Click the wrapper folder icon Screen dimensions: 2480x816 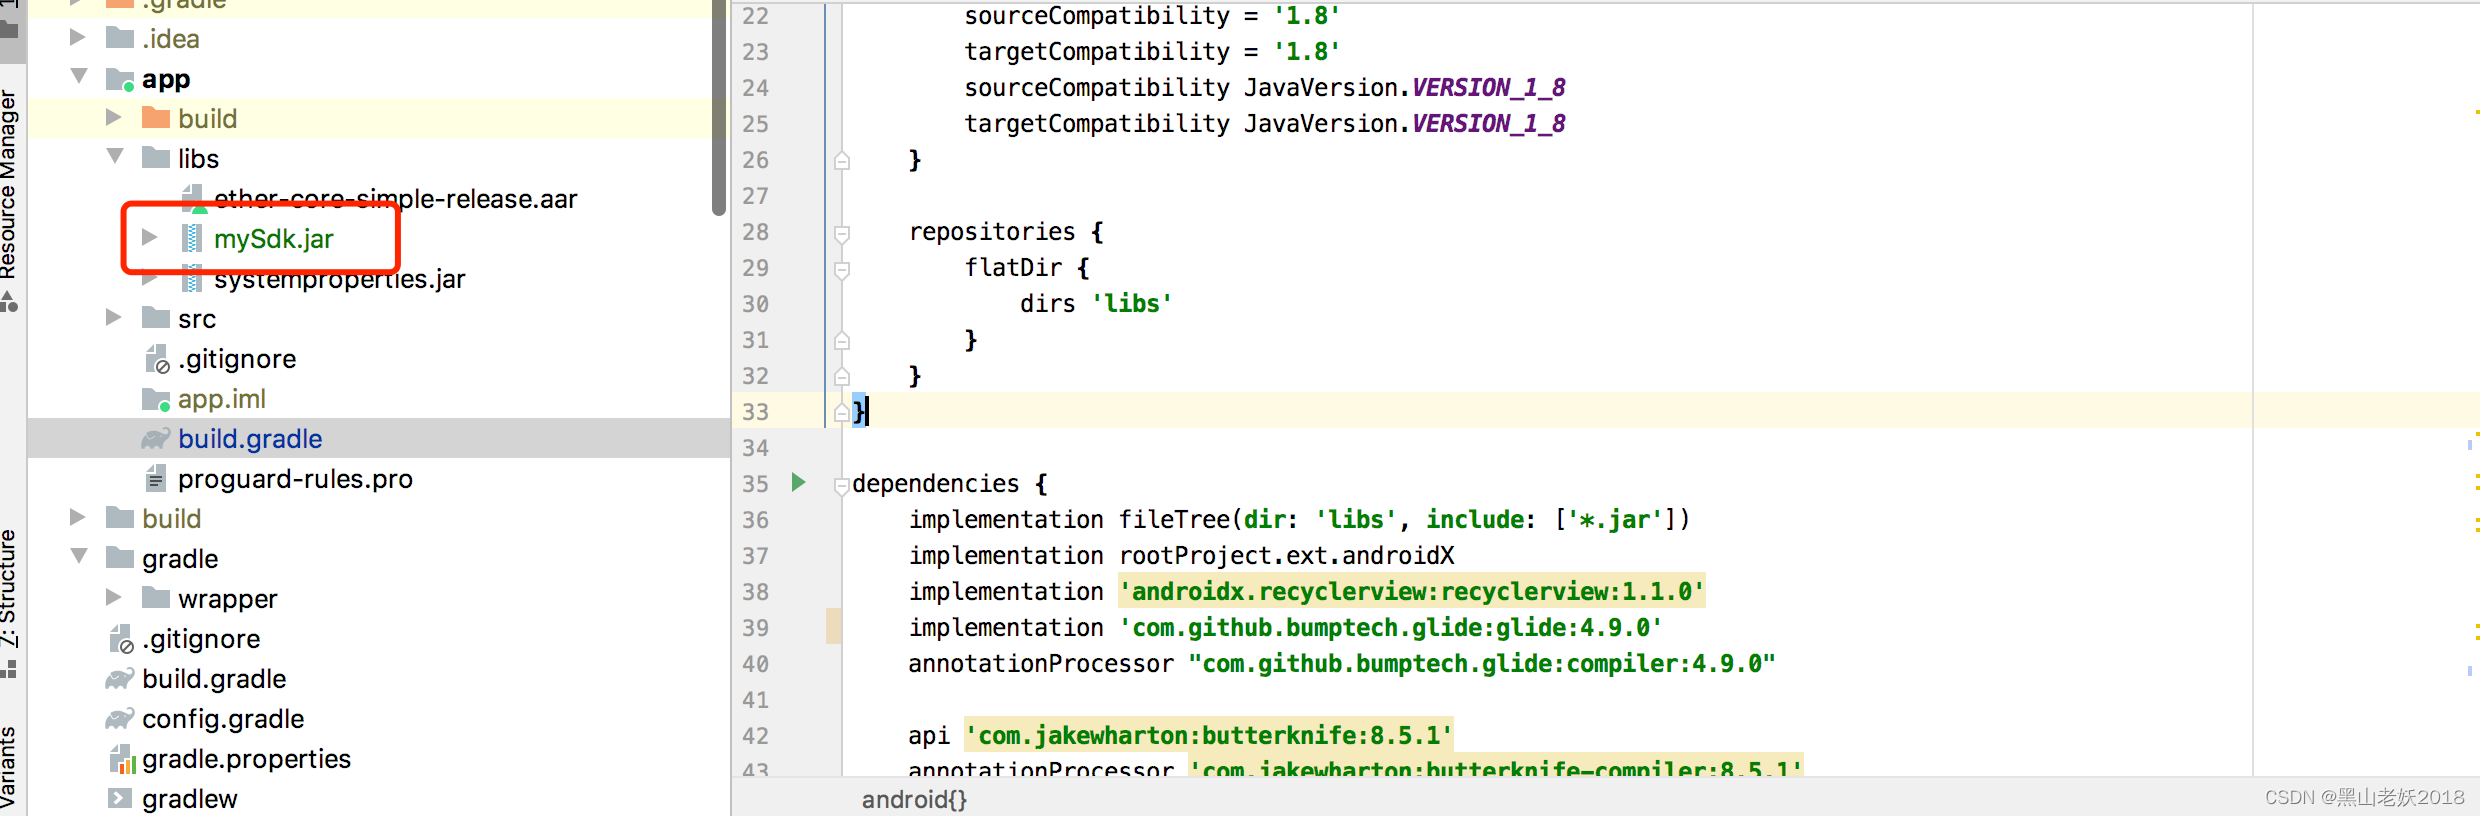point(156,598)
